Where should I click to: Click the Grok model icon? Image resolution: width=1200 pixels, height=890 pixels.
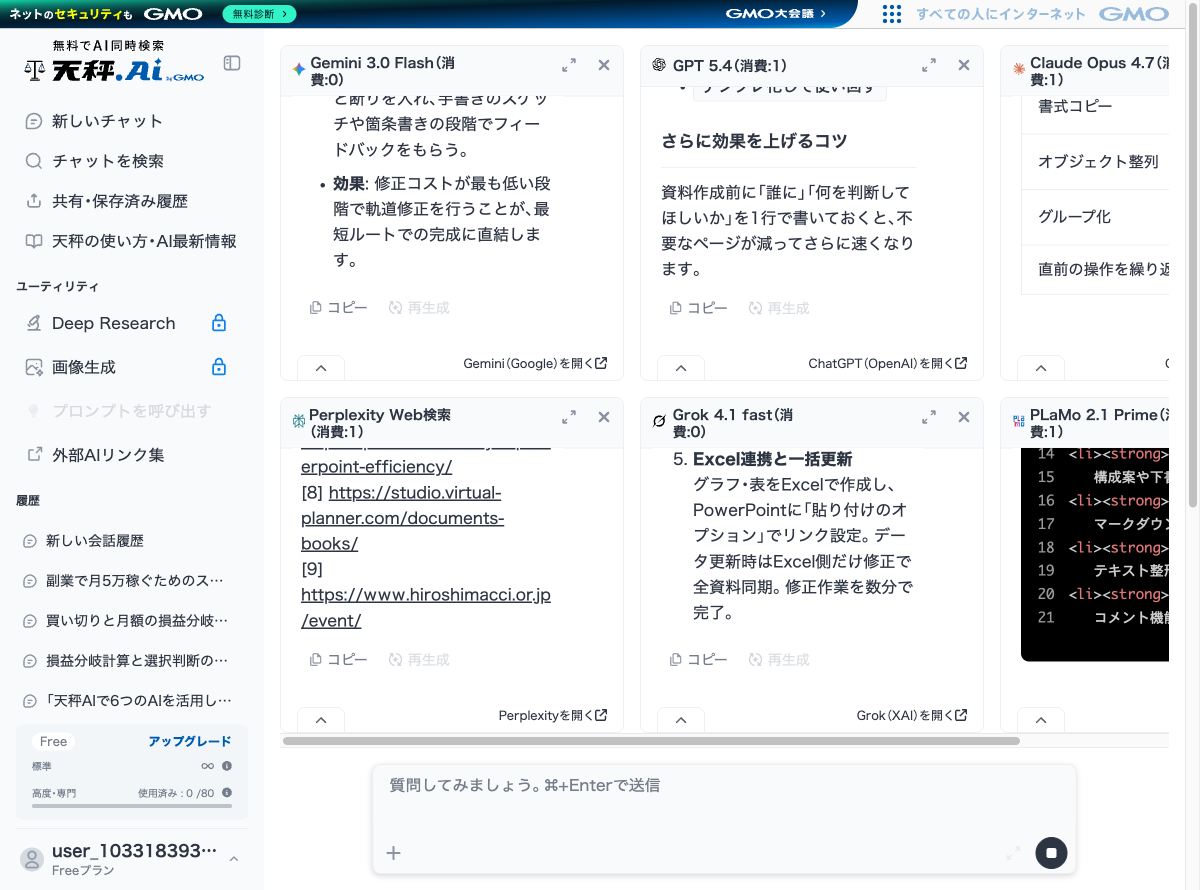click(659, 421)
